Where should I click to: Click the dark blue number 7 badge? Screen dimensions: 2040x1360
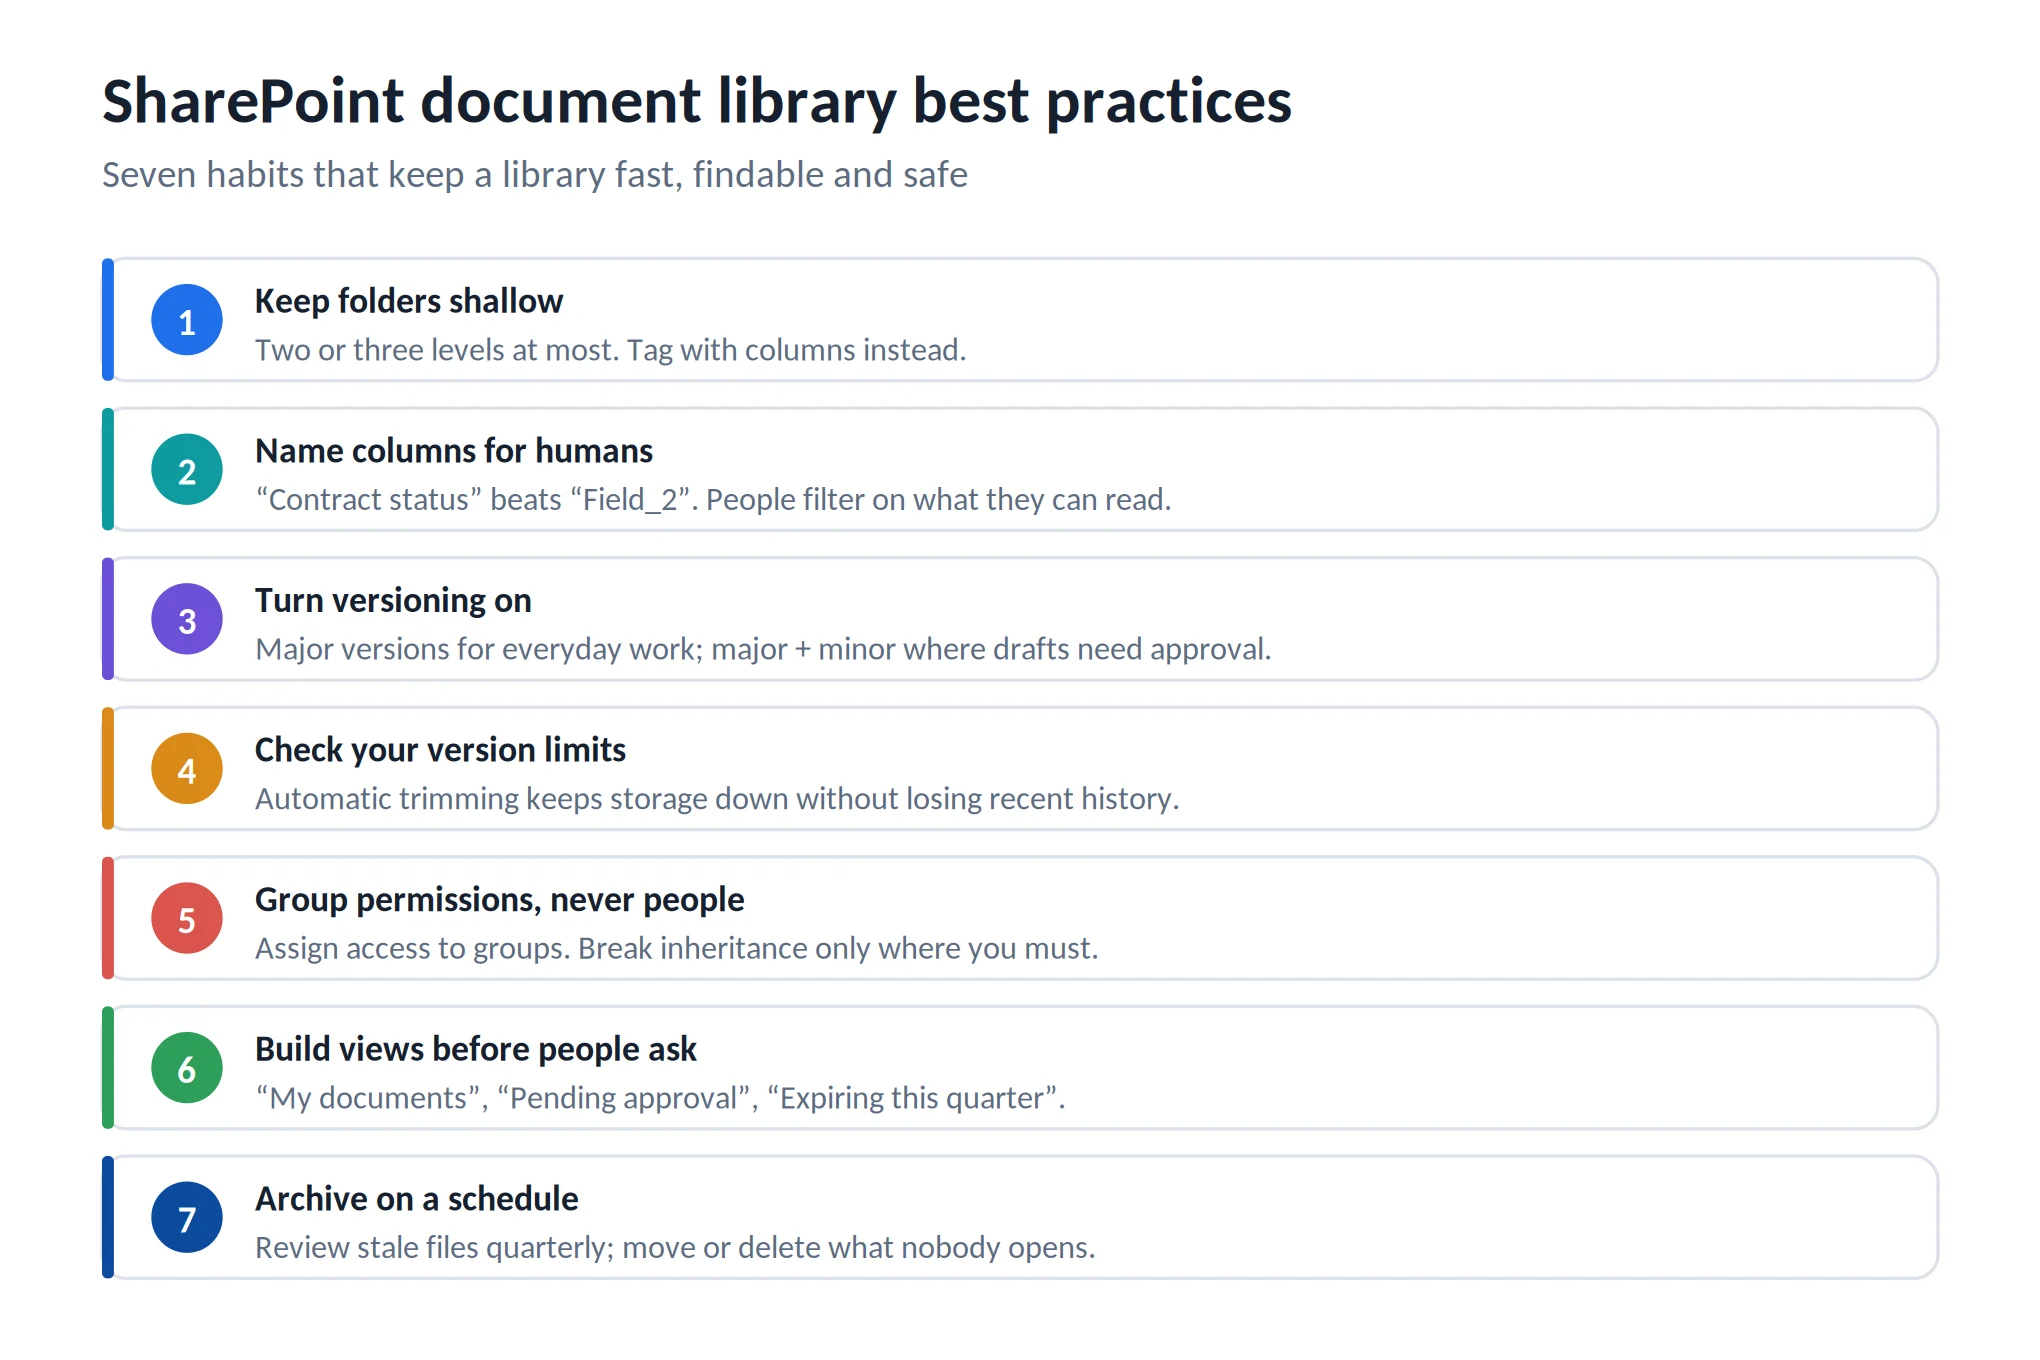[x=187, y=1218]
